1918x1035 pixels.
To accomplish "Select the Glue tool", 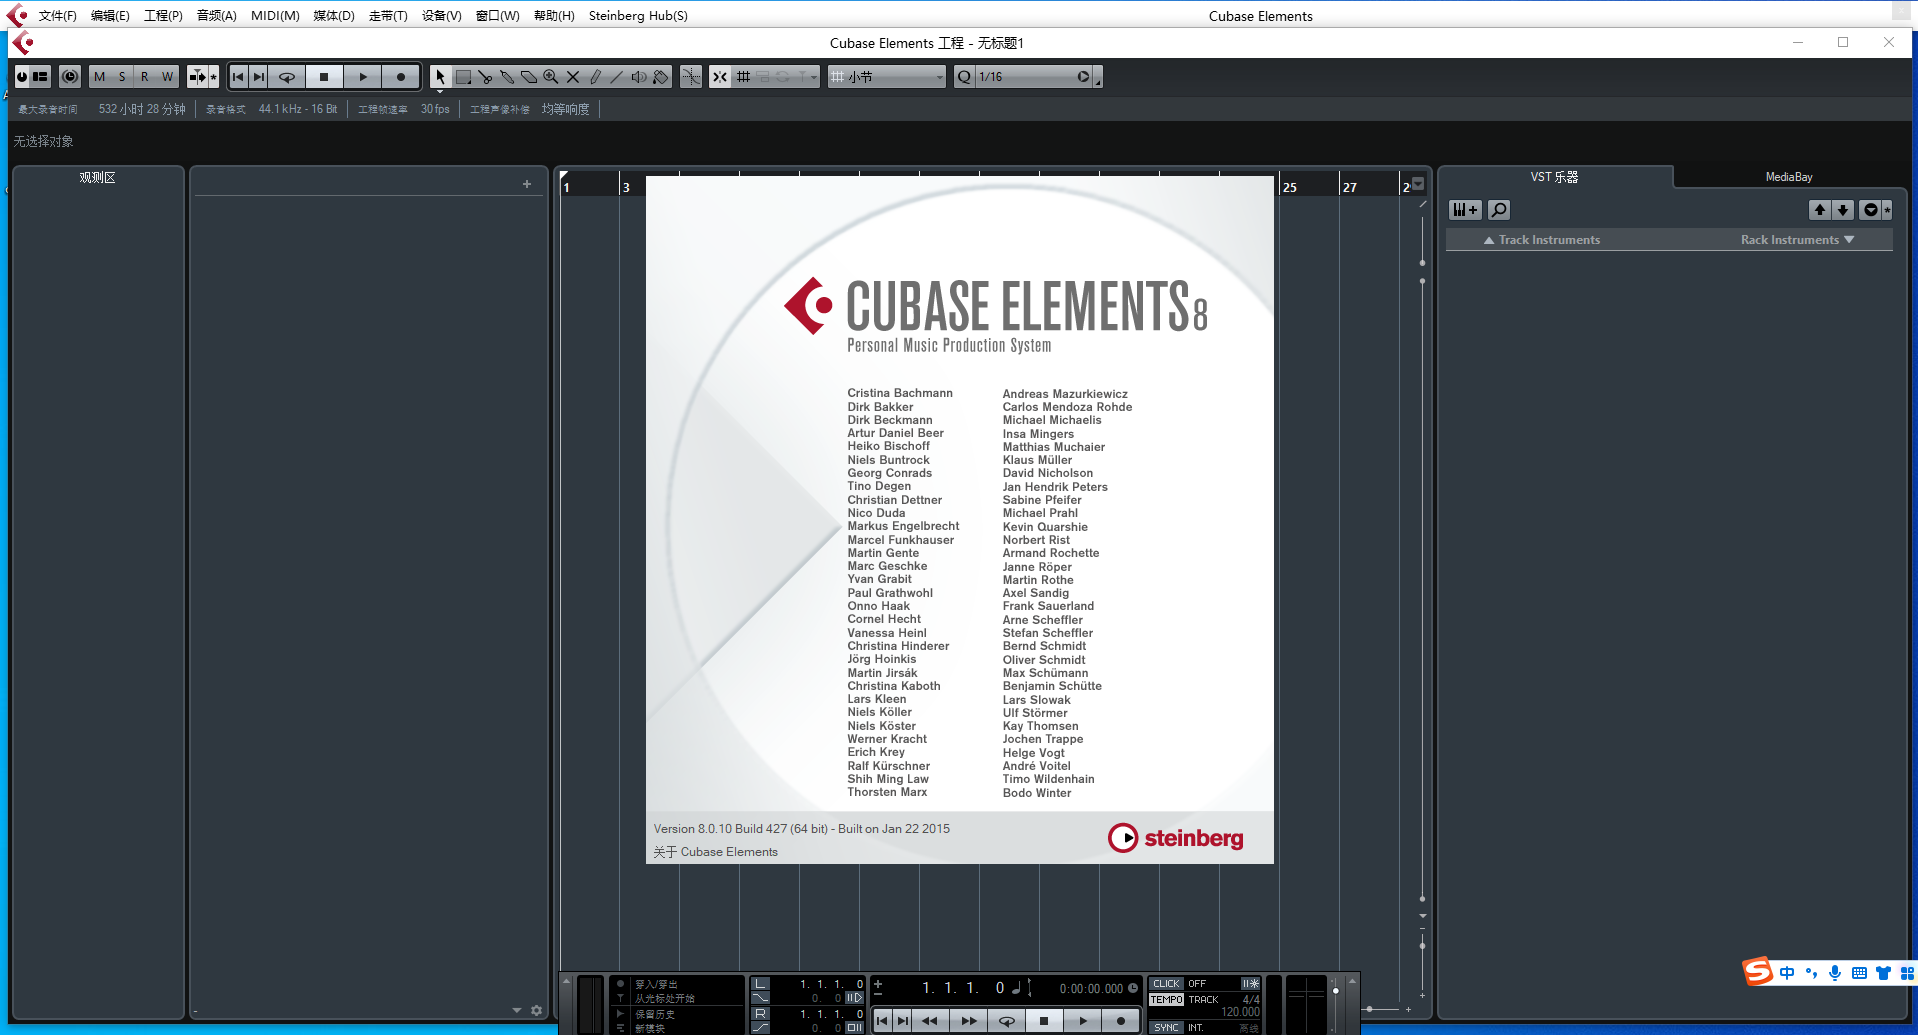I will (x=507, y=77).
